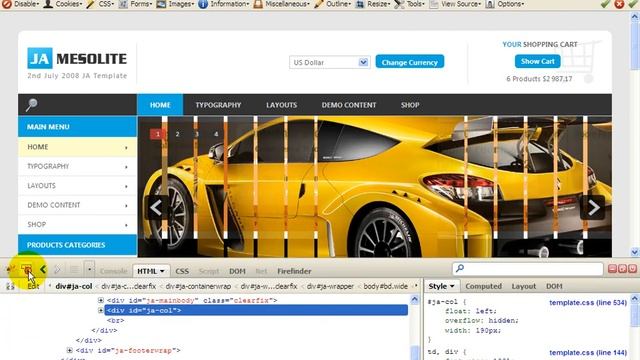Expand the ja-col div node
Screen dimensions: 640x360
(x=100, y=310)
